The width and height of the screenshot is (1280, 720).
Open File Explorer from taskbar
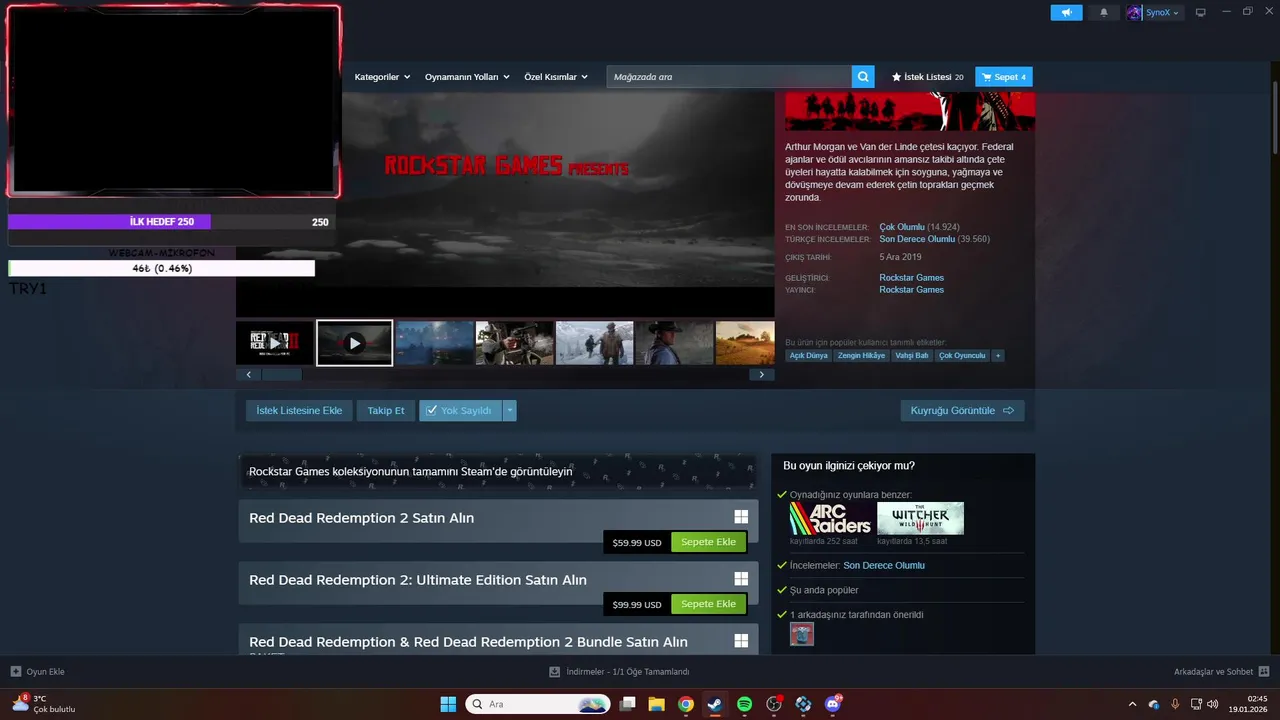point(656,704)
